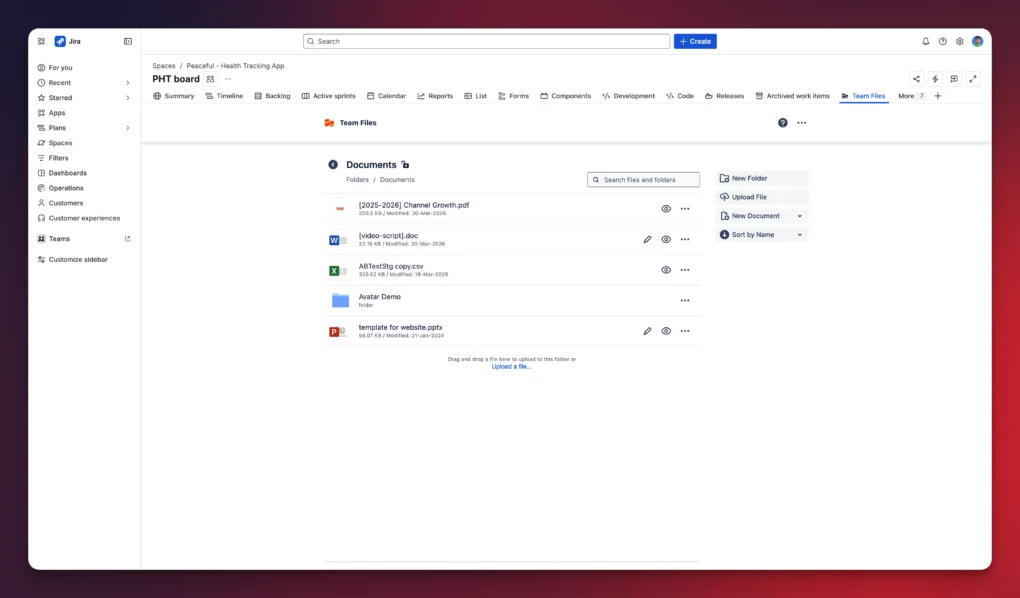1020x598 pixels.
Task: Click the team members icon beside PHT board
Action: (210, 79)
